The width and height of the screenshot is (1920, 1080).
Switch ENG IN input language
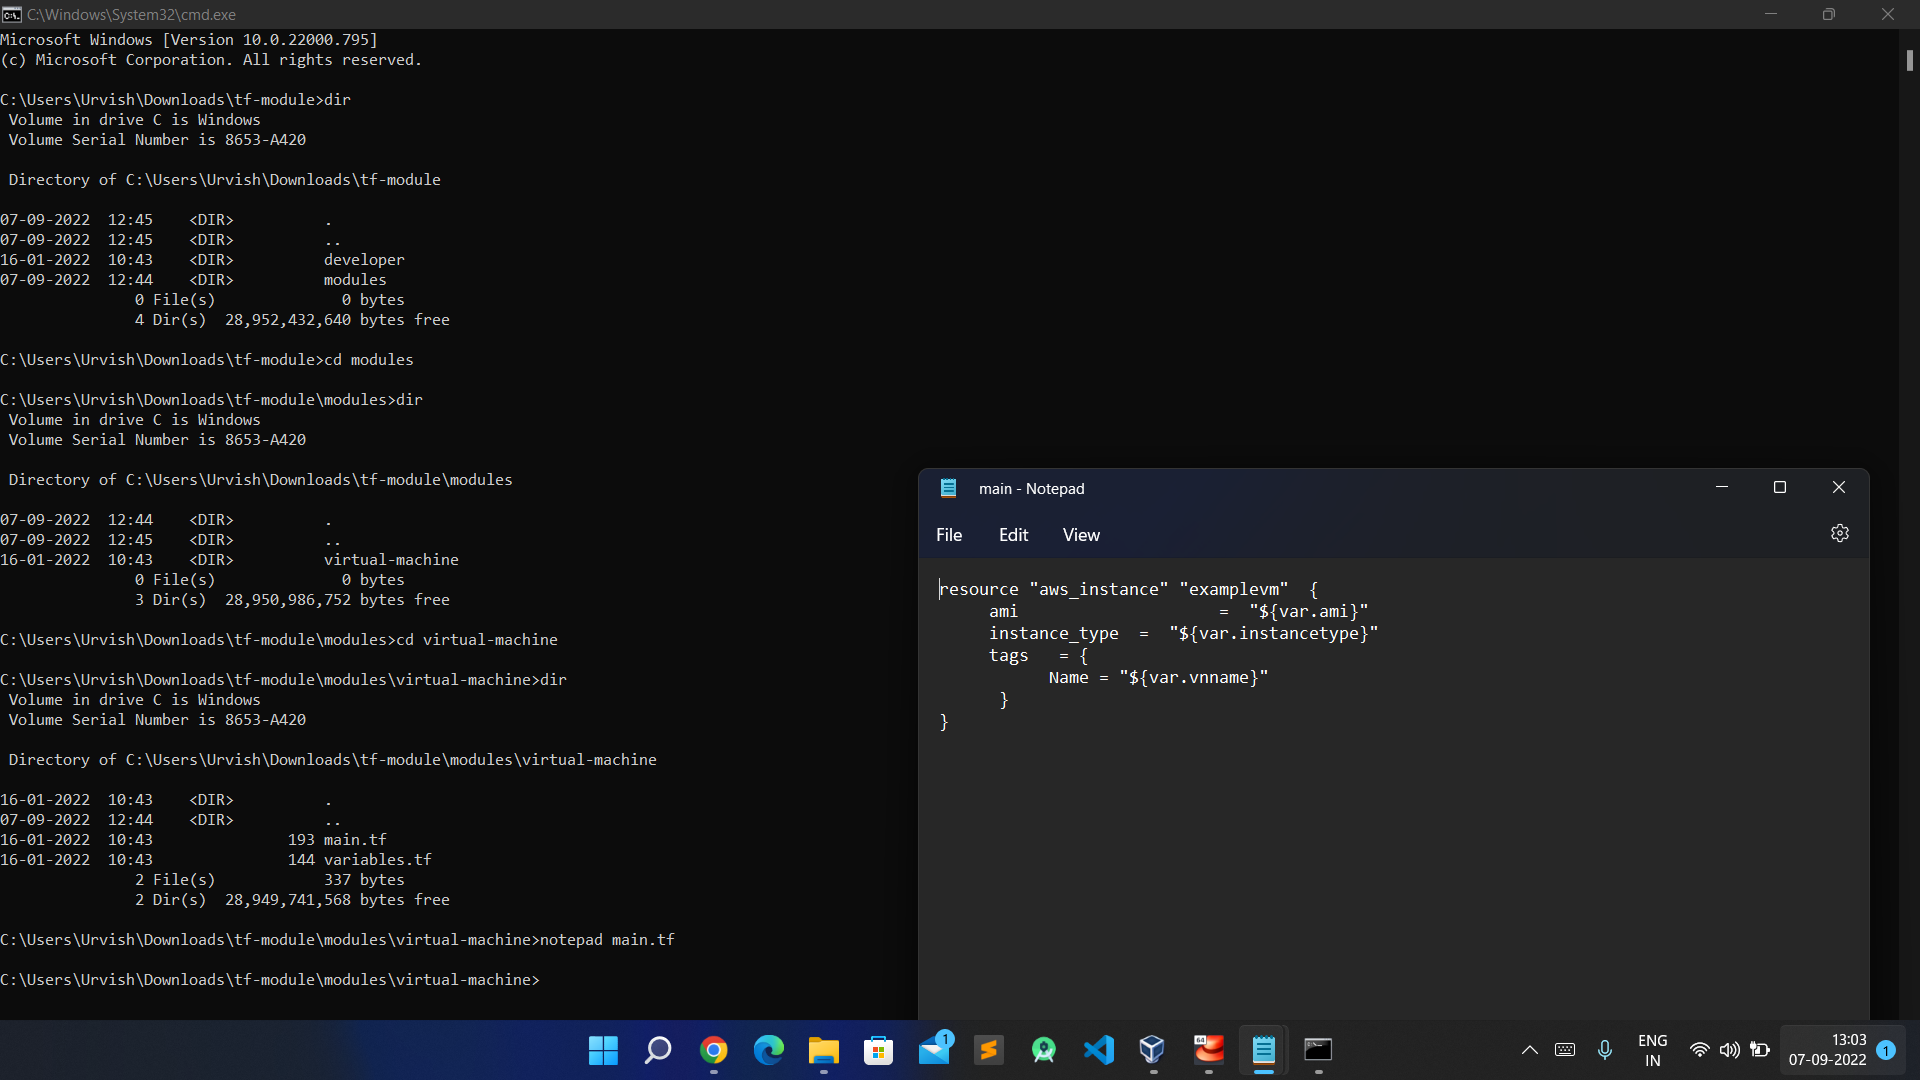1652,1050
